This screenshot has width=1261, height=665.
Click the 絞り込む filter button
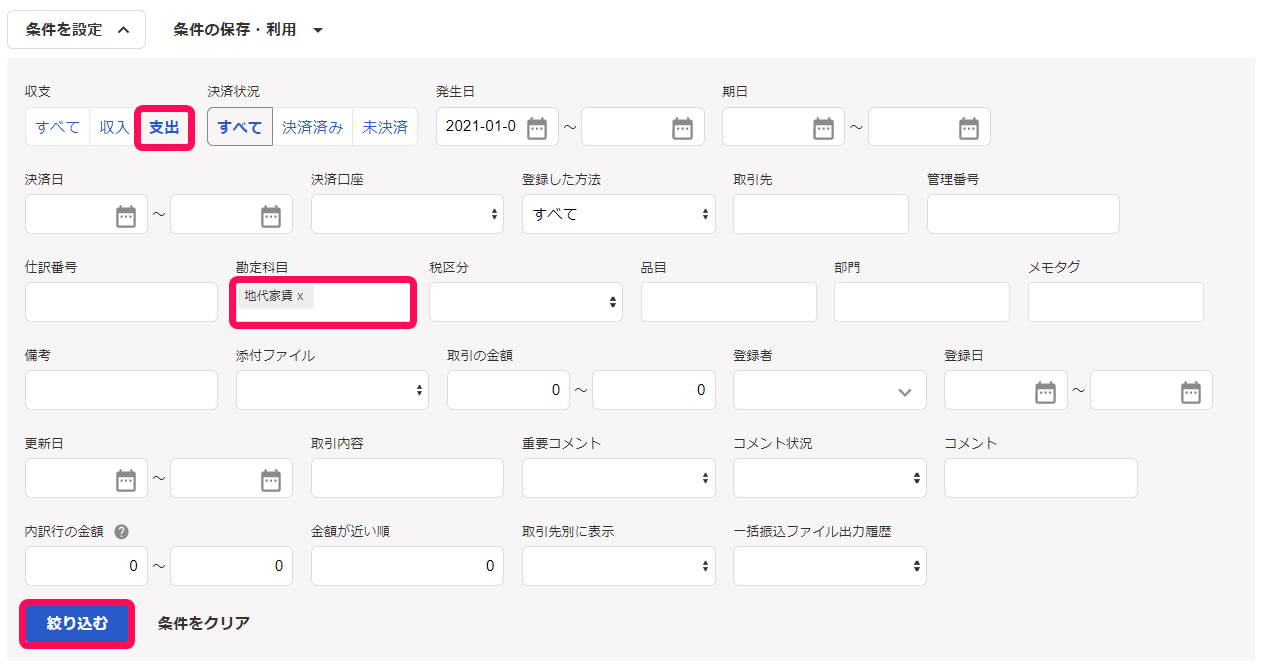point(77,623)
